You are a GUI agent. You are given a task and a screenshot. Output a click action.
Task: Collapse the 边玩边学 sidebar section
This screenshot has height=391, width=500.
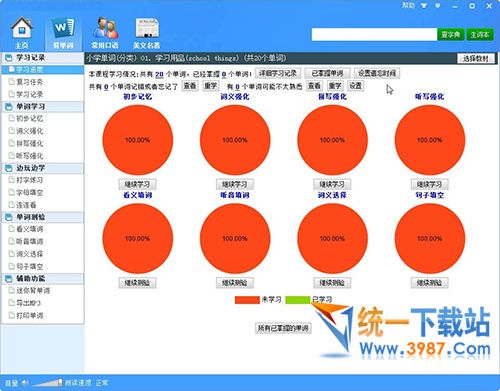43,168
